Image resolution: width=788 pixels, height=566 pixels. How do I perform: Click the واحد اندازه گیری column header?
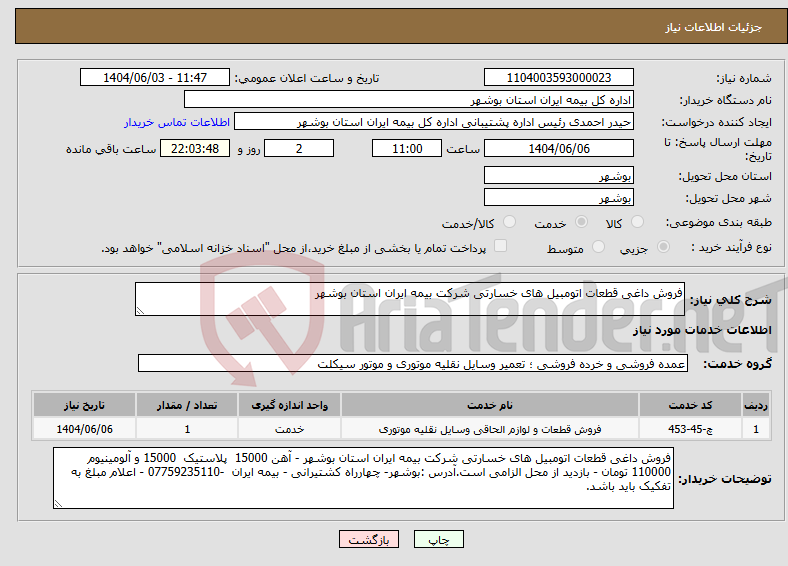(x=289, y=405)
